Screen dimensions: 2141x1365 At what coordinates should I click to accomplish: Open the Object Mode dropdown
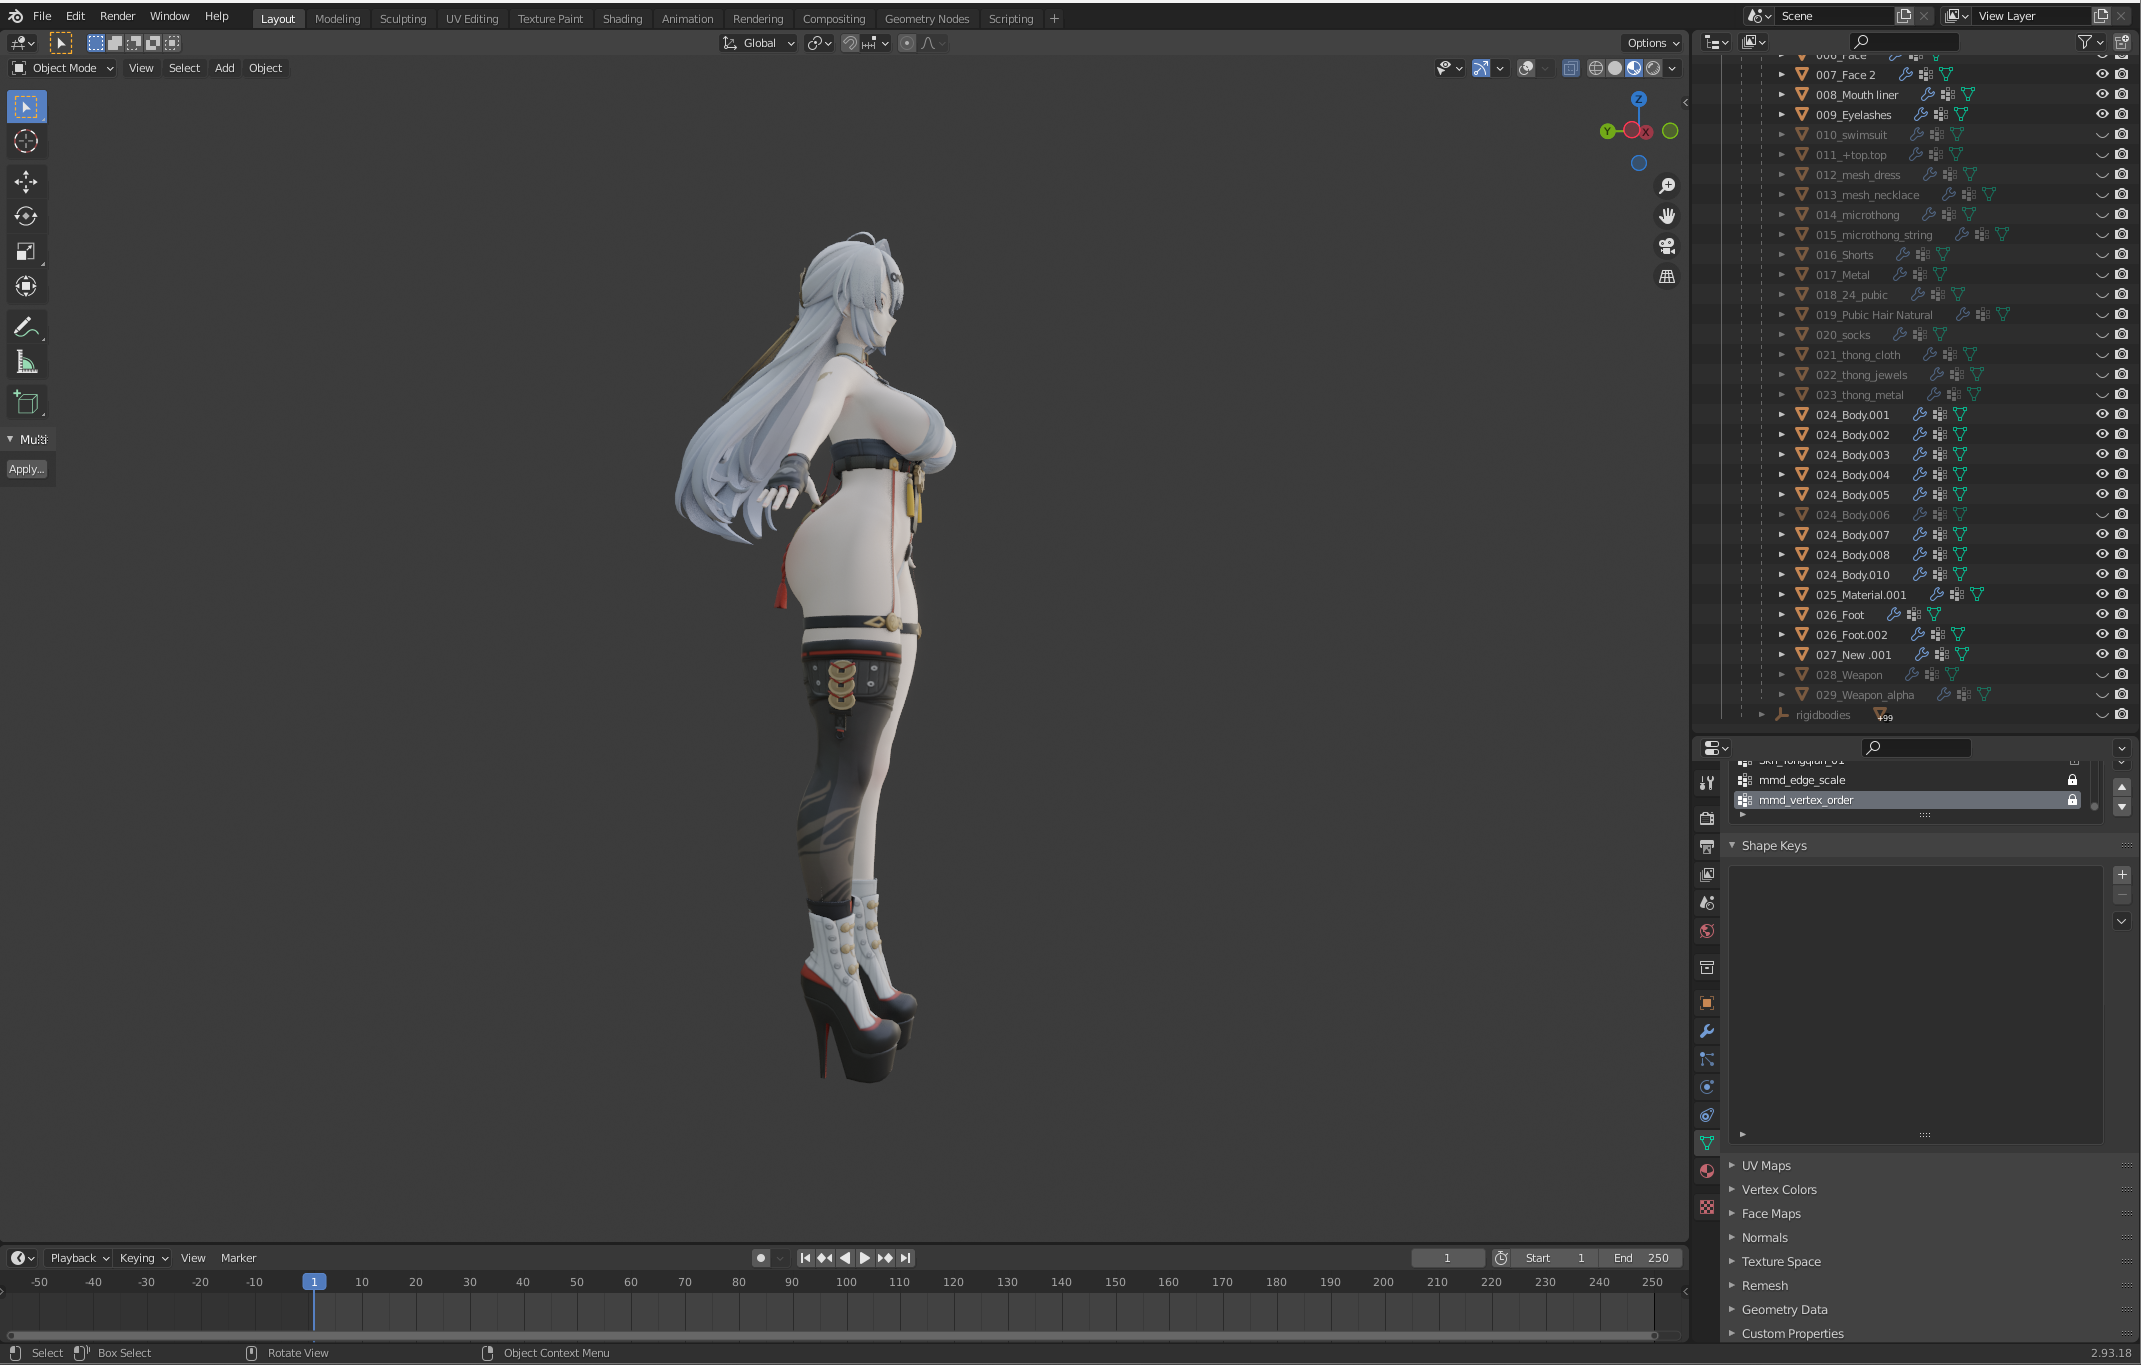click(x=63, y=68)
